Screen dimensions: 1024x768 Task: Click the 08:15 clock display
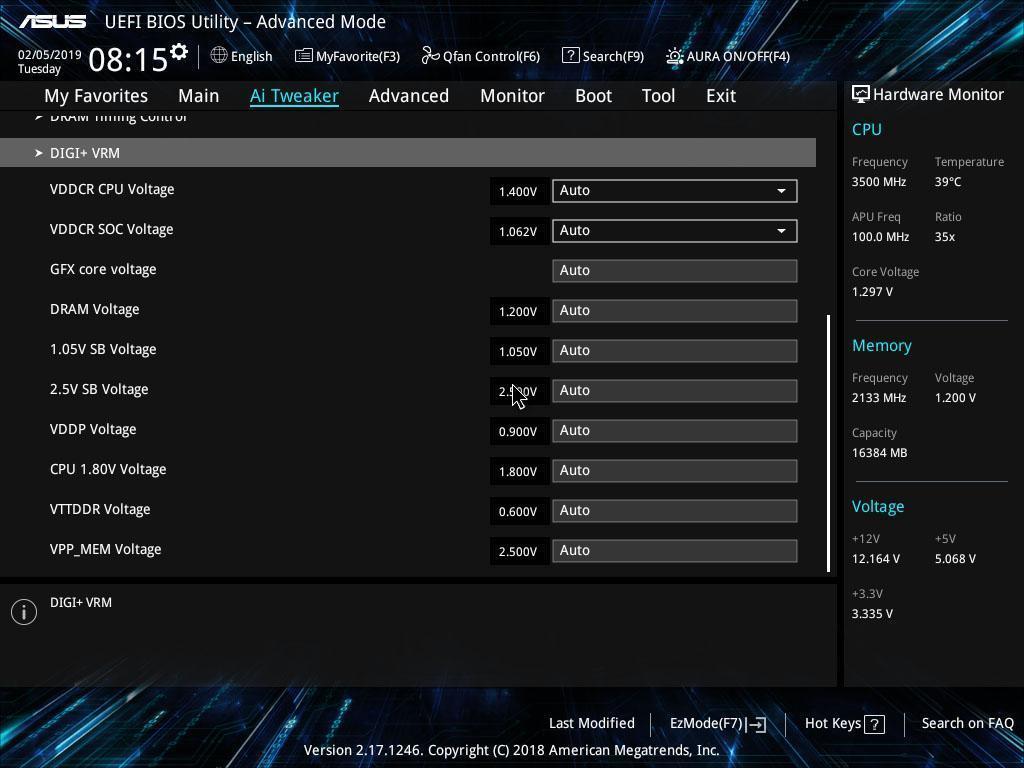pos(128,59)
